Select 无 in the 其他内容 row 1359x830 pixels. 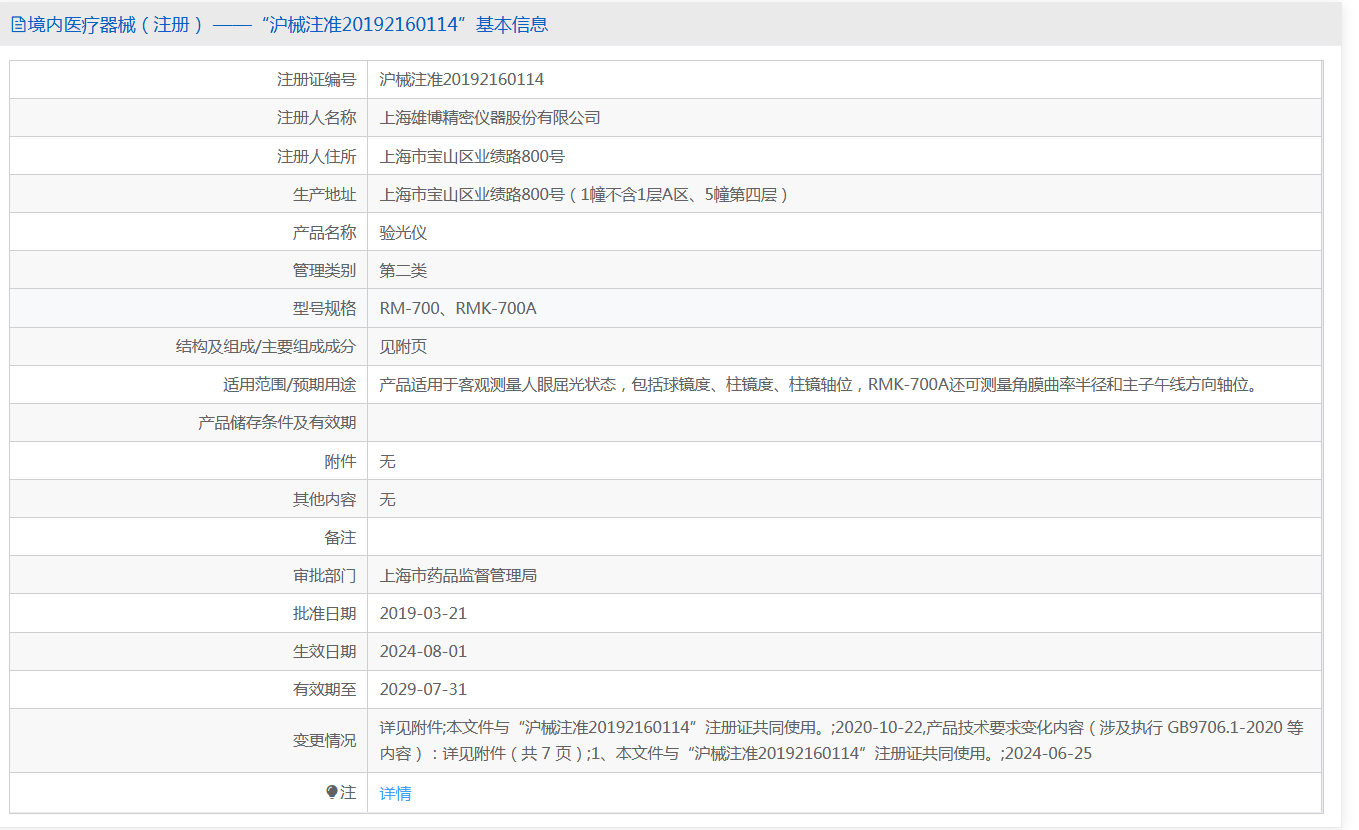pos(388,499)
